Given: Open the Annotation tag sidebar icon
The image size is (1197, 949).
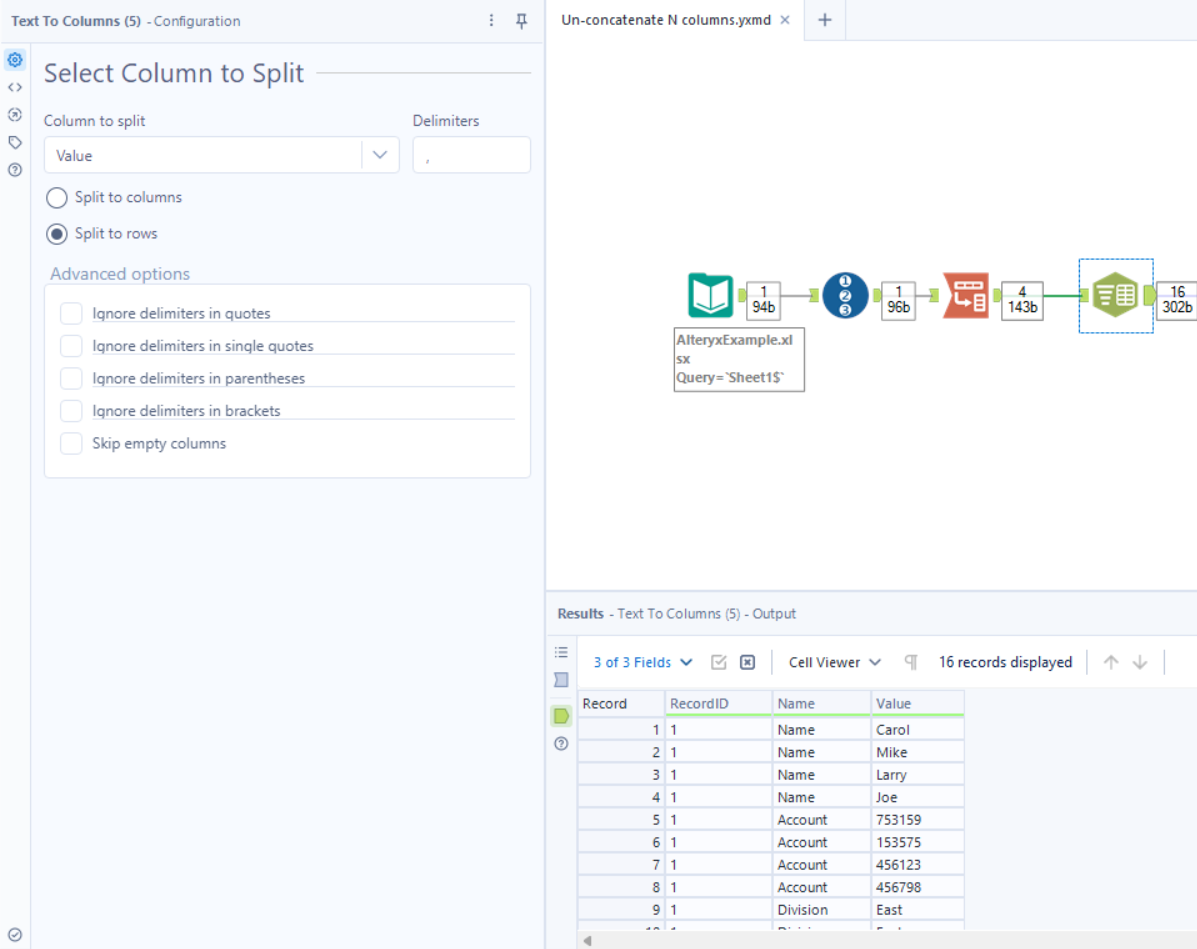Looking at the screenshot, I should tap(15, 142).
